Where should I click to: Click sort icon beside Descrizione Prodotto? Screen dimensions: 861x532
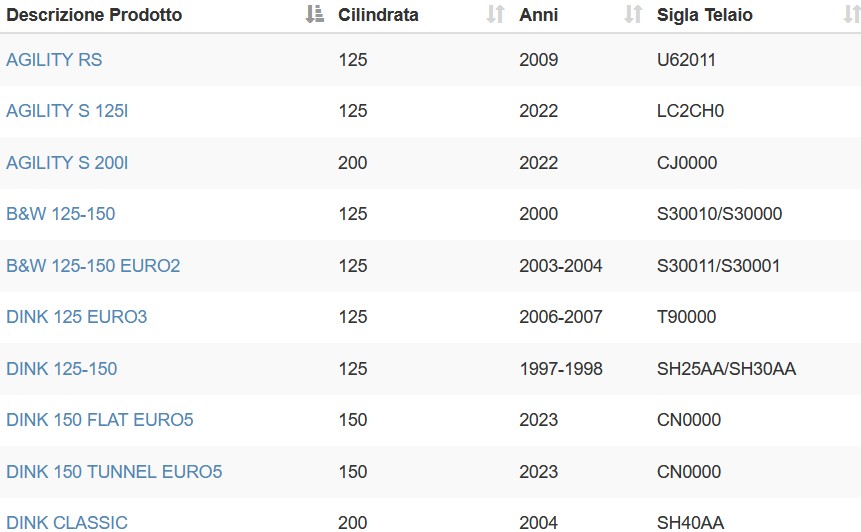[315, 14]
